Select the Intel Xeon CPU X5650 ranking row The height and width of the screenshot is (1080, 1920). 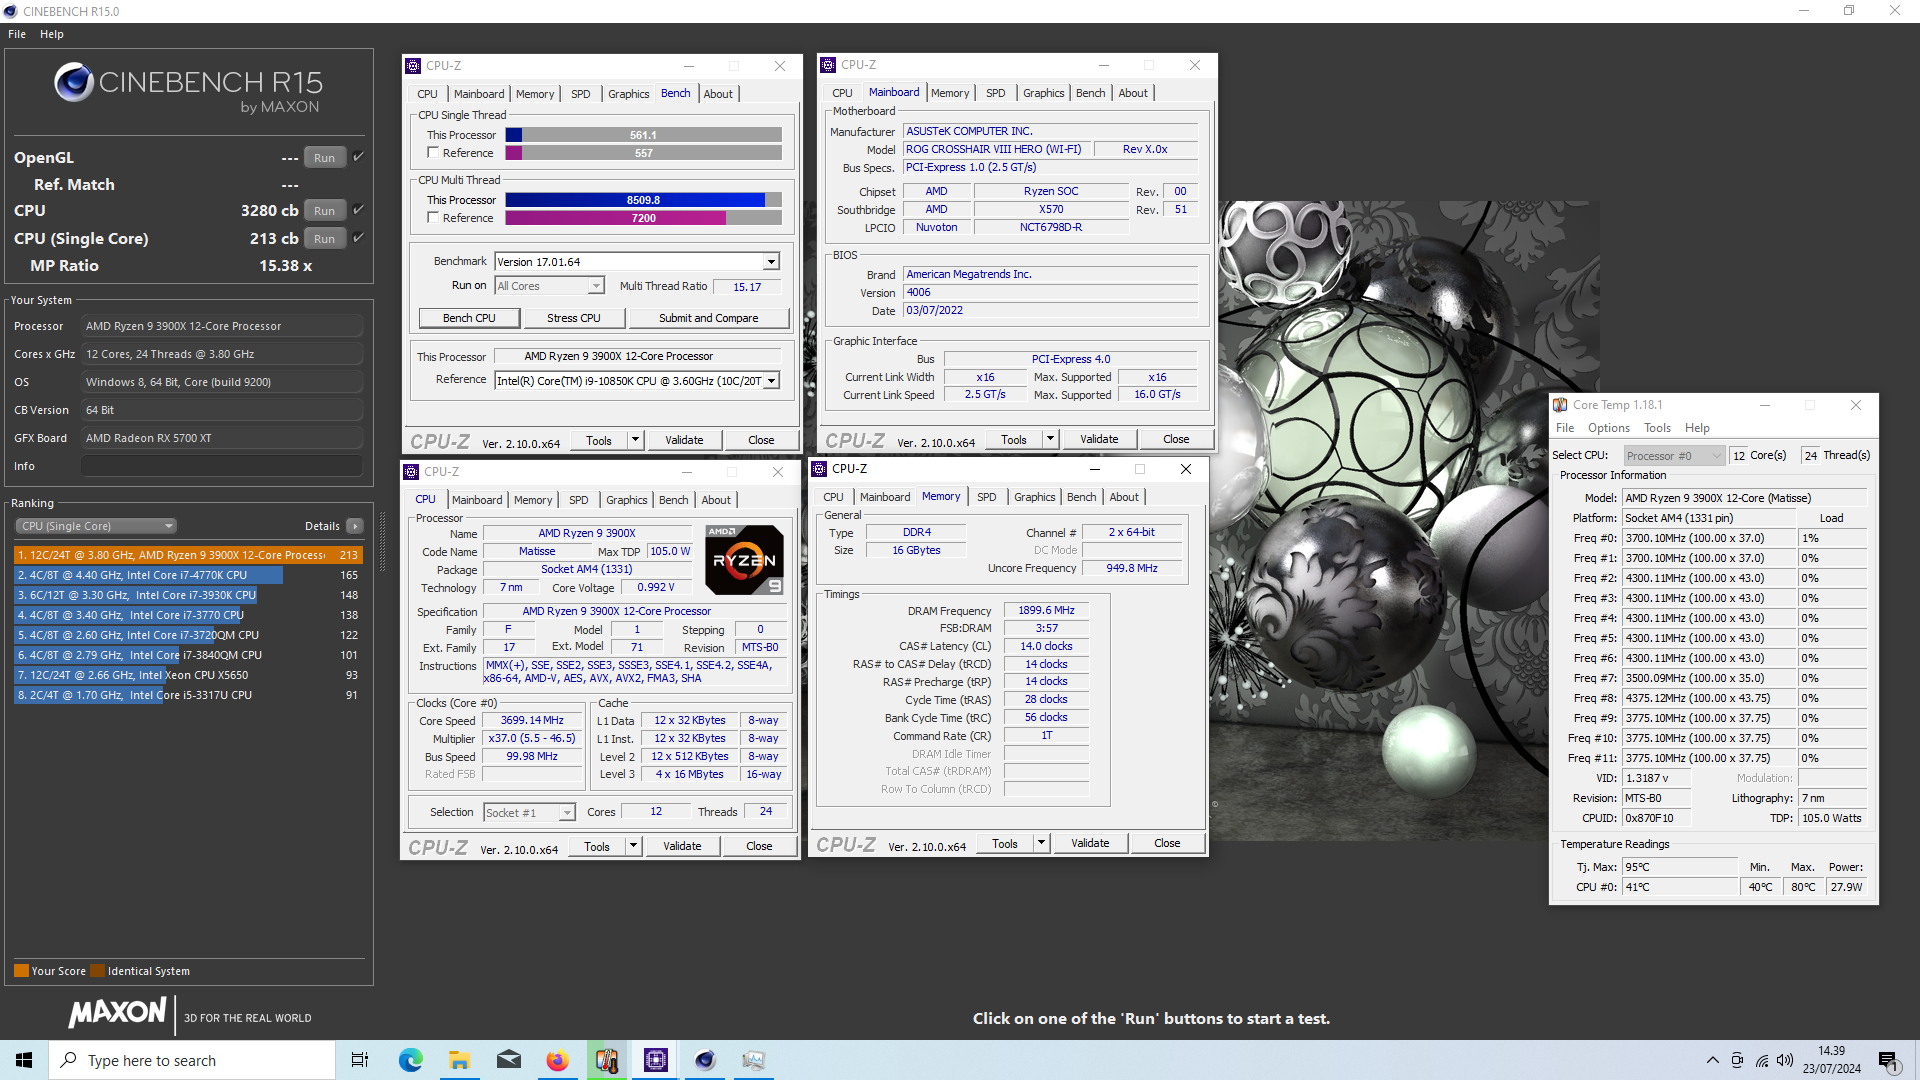(x=187, y=675)
